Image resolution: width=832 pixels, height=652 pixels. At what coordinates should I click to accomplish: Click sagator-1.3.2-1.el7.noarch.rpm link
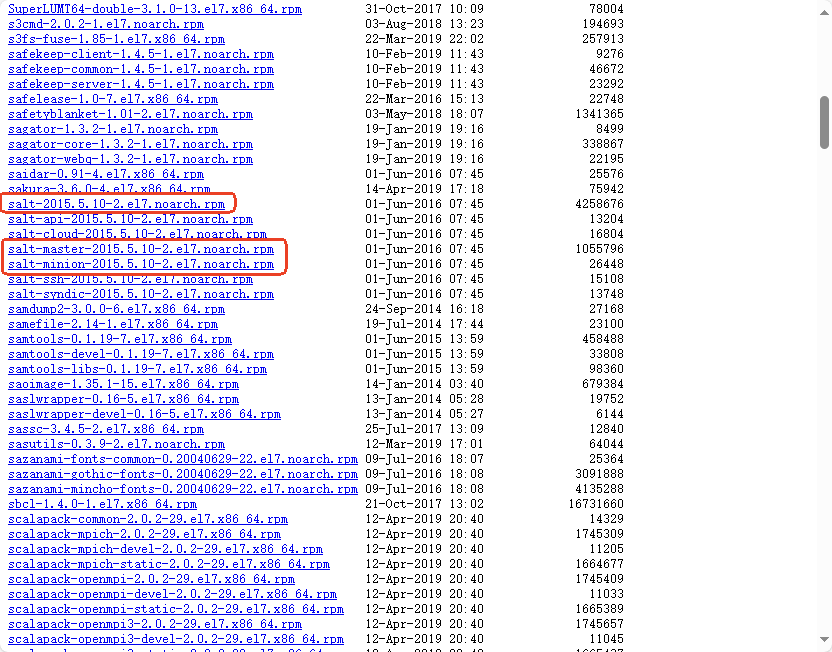click(x=113, y=129)
